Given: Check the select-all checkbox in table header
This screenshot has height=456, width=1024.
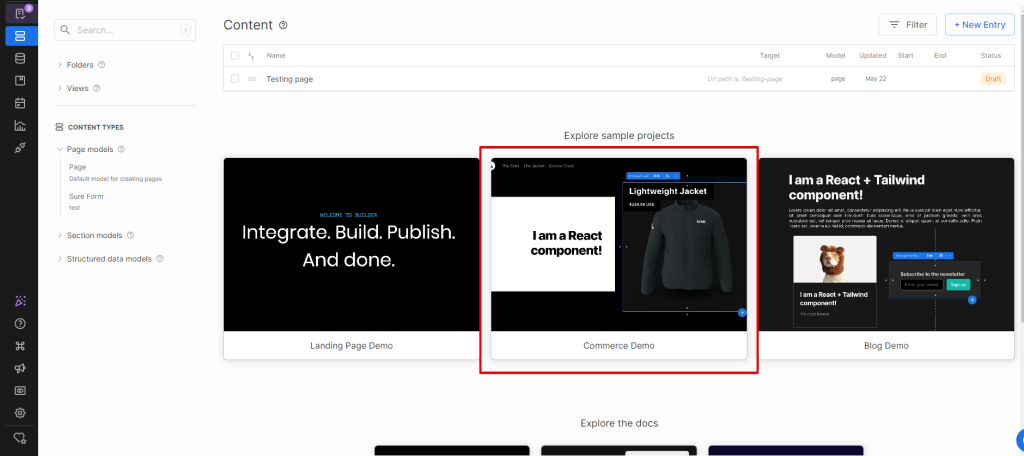Looking at the screenshot, I should (235, 55).
